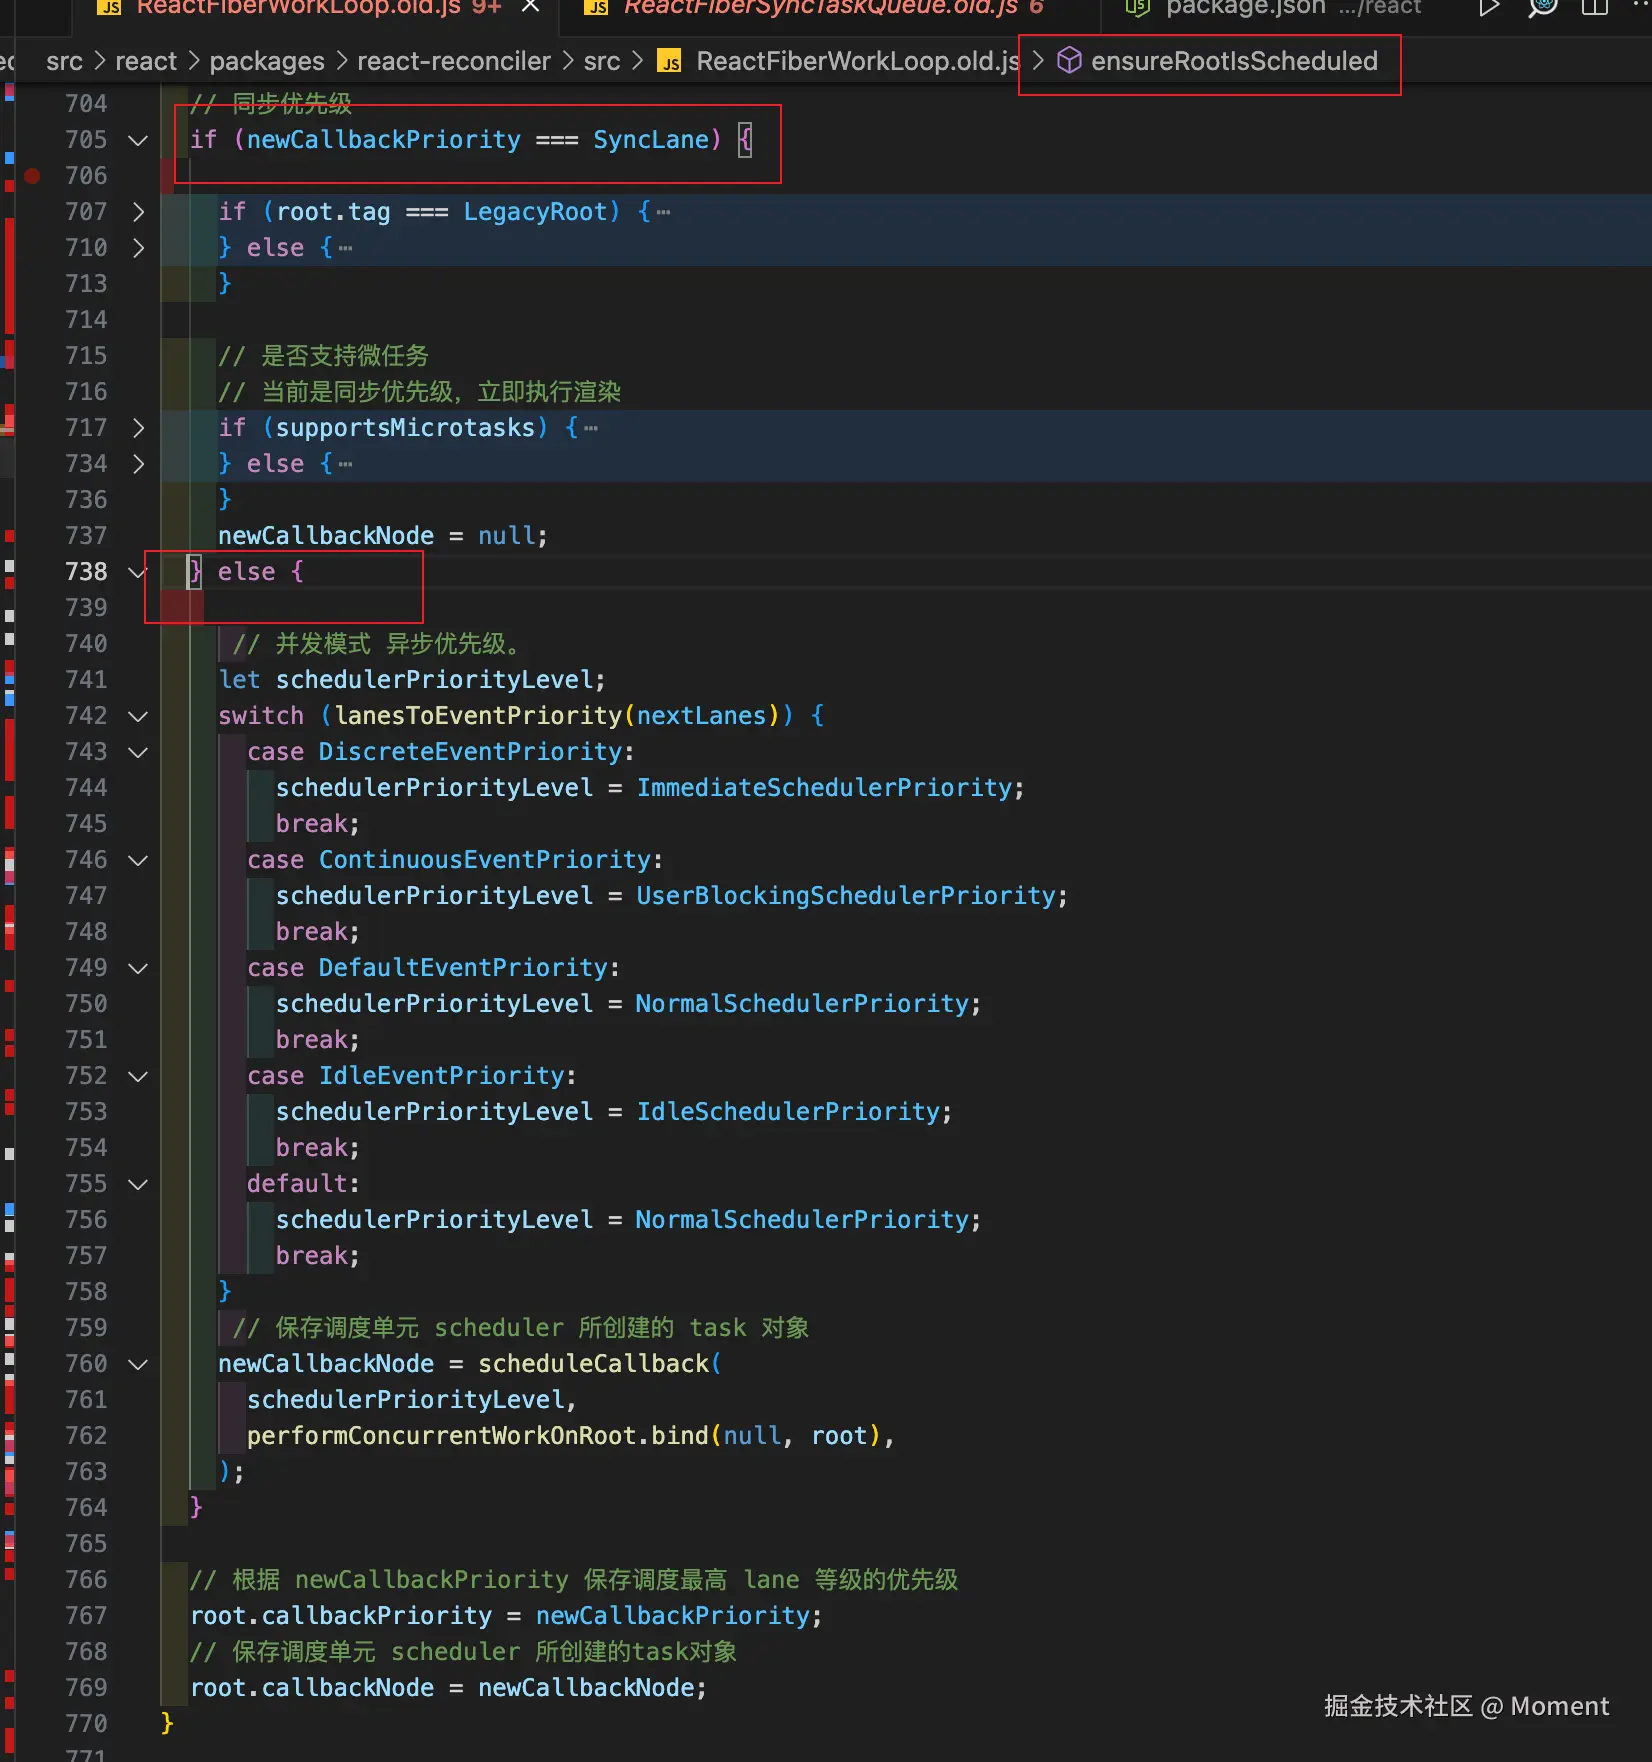
Task: Click line number 737 in the gutter
Action: pyautogui.click(x=86, y=536)
